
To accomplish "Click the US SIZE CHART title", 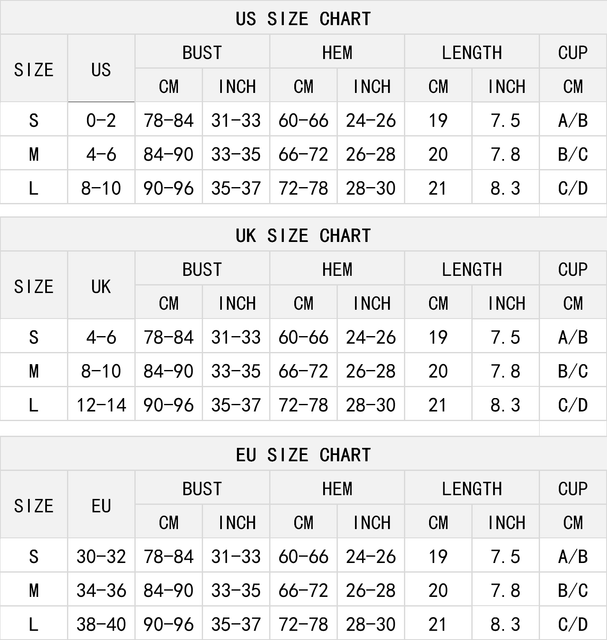I will pos(303,19).
